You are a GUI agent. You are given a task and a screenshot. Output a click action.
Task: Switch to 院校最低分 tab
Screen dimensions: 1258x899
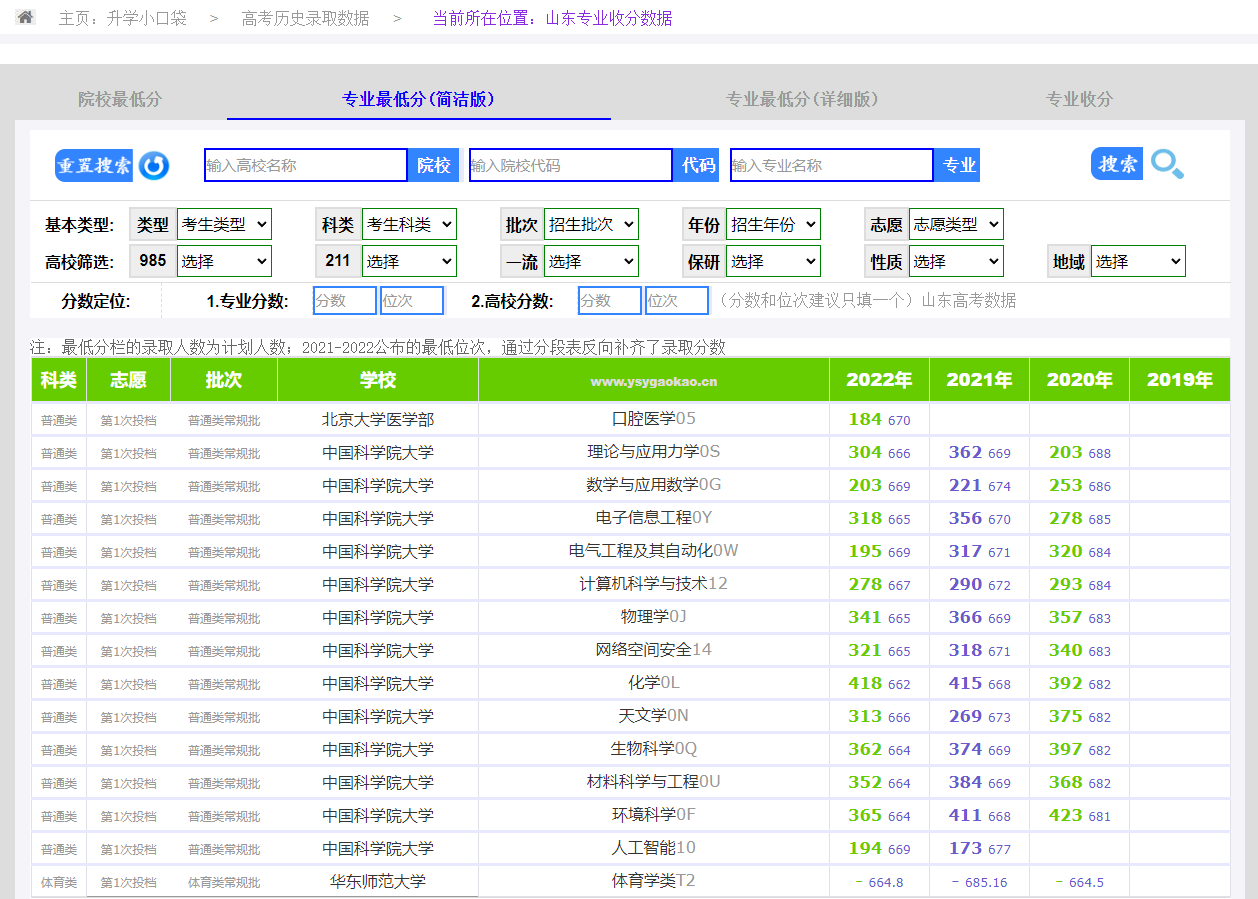pos(120,99)
